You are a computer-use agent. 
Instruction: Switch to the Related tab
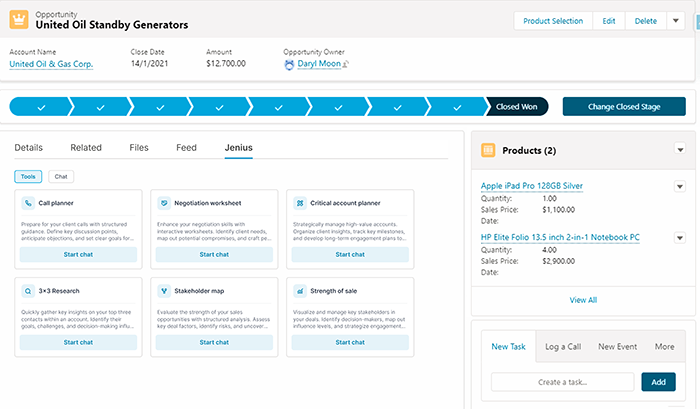click(x=86, y=147)
